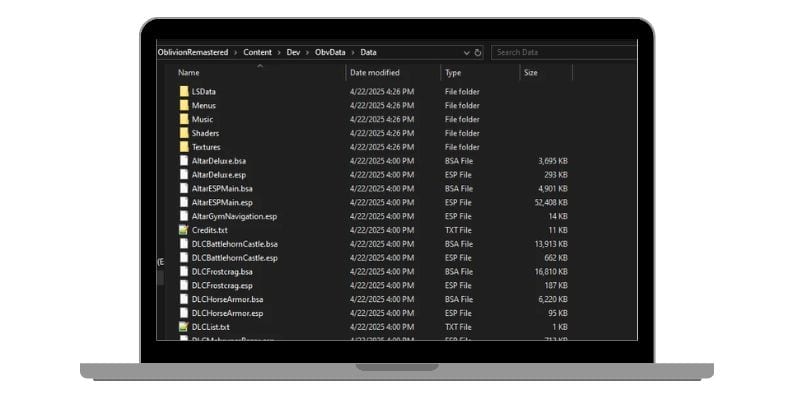This screenshot has height=398, width=794.
Task: Click the DLCHorseArmor.esp file icon
Action: 184,313
